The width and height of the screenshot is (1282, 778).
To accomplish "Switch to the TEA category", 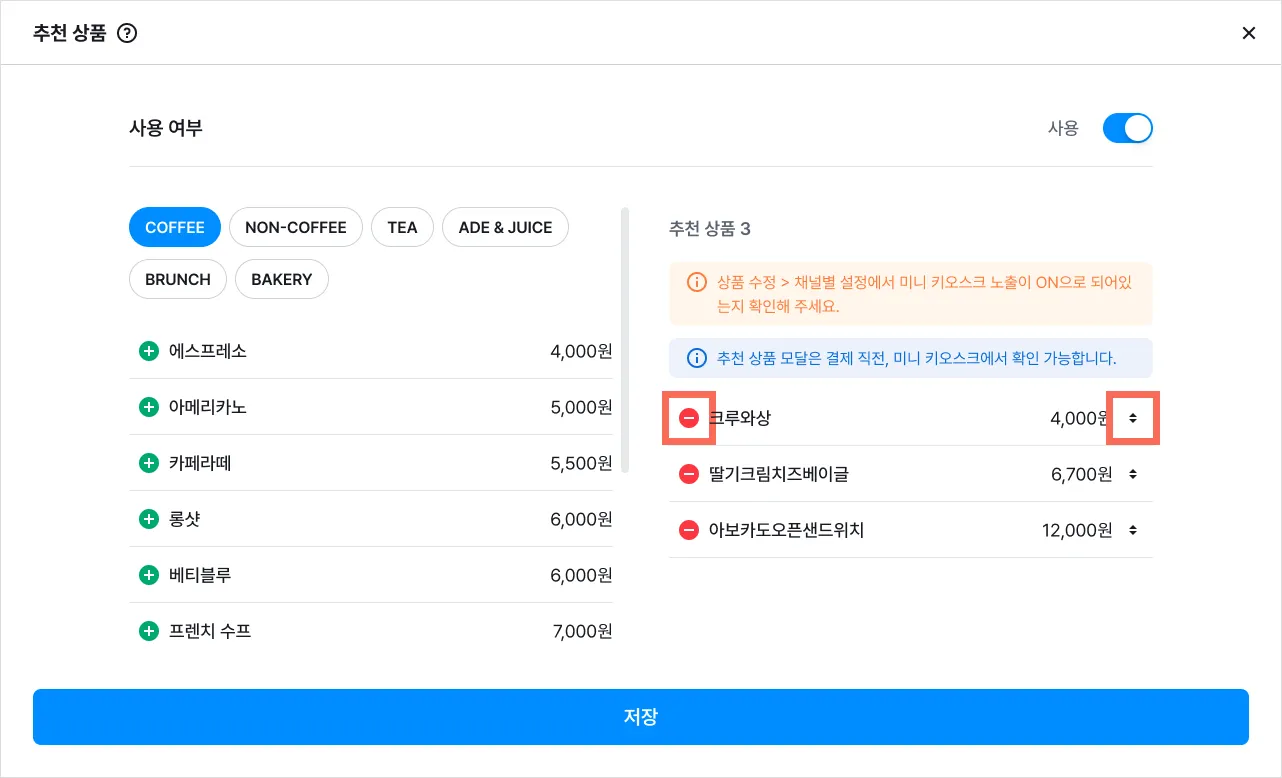I will 402,227.
